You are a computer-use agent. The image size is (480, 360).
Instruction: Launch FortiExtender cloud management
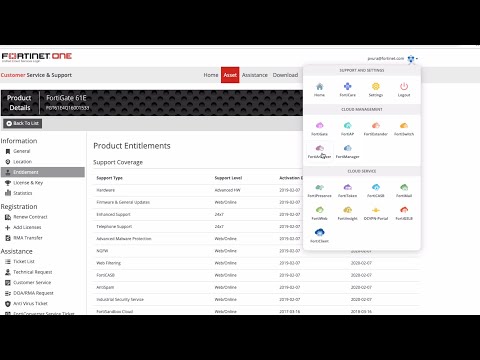(x=376, y=129)
